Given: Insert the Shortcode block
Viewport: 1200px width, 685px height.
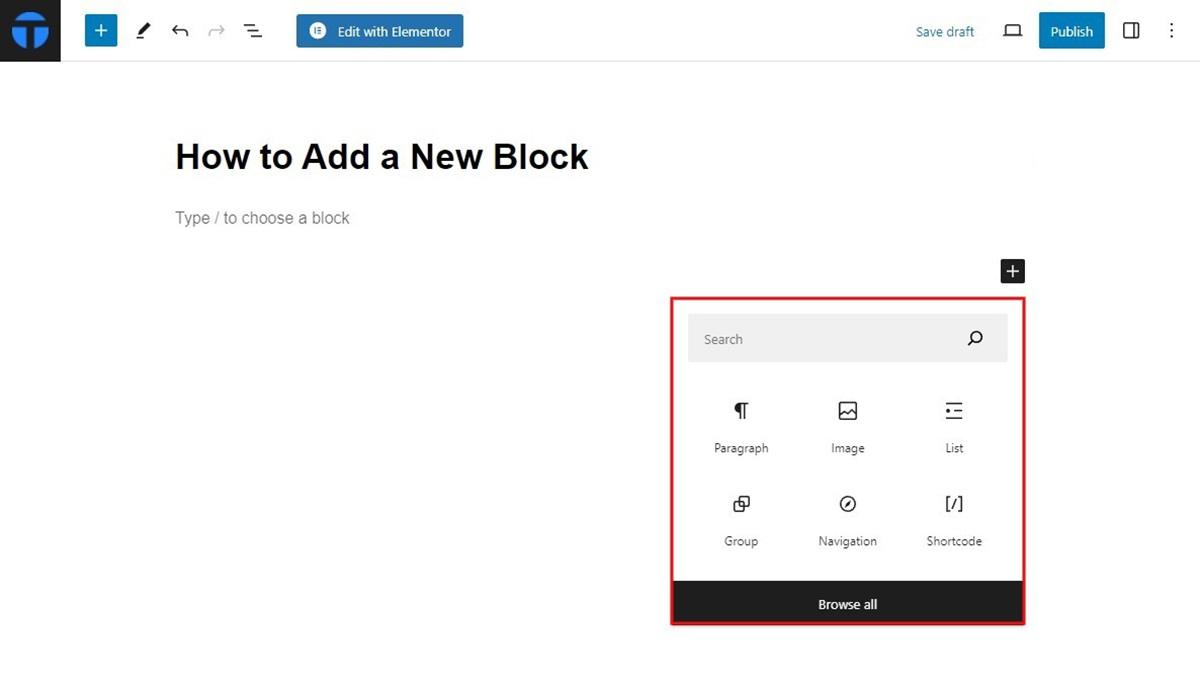Looking at the screenshot, I should pyautogui.click(x=954, y=519).
